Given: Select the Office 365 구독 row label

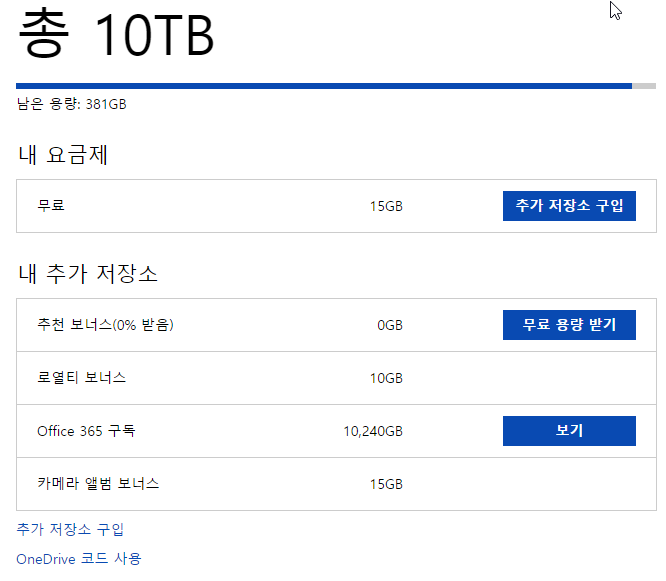Looking at the screenshot, I should tap(86, 431).
